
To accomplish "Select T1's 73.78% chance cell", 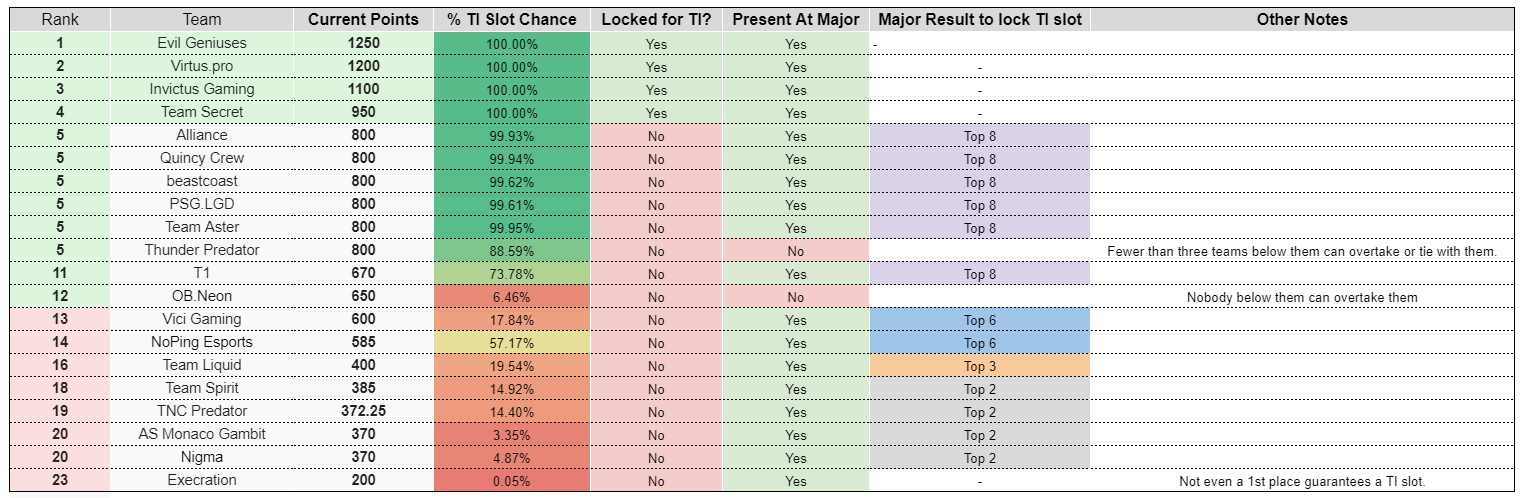I will (512, 273).
